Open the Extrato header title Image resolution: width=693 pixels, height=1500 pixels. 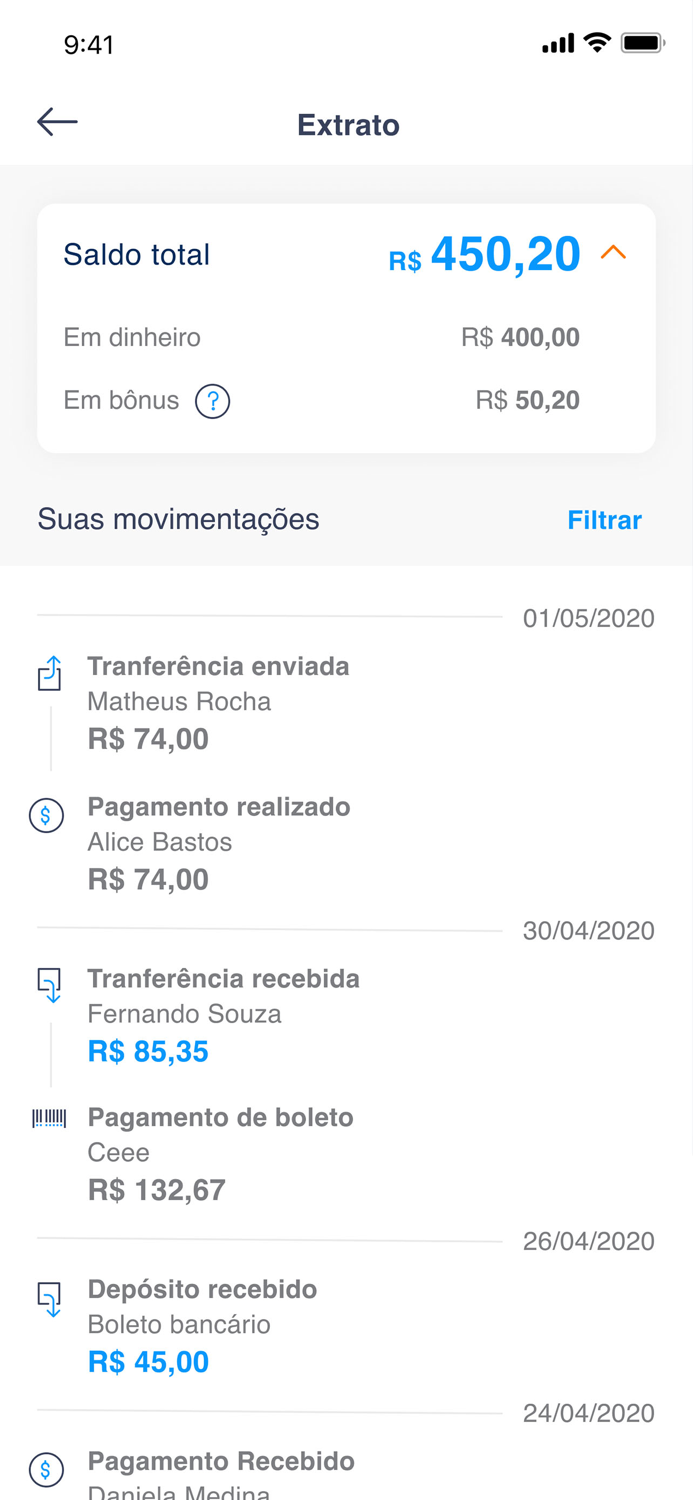click(347, 124)
